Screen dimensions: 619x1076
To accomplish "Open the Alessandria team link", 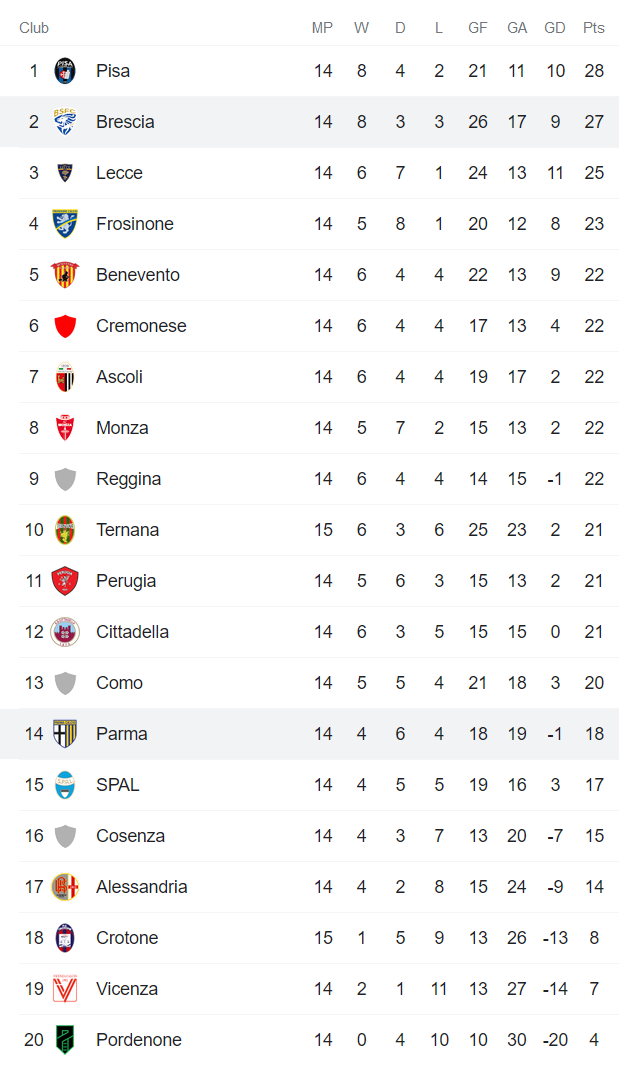I will tap(141, 887).
